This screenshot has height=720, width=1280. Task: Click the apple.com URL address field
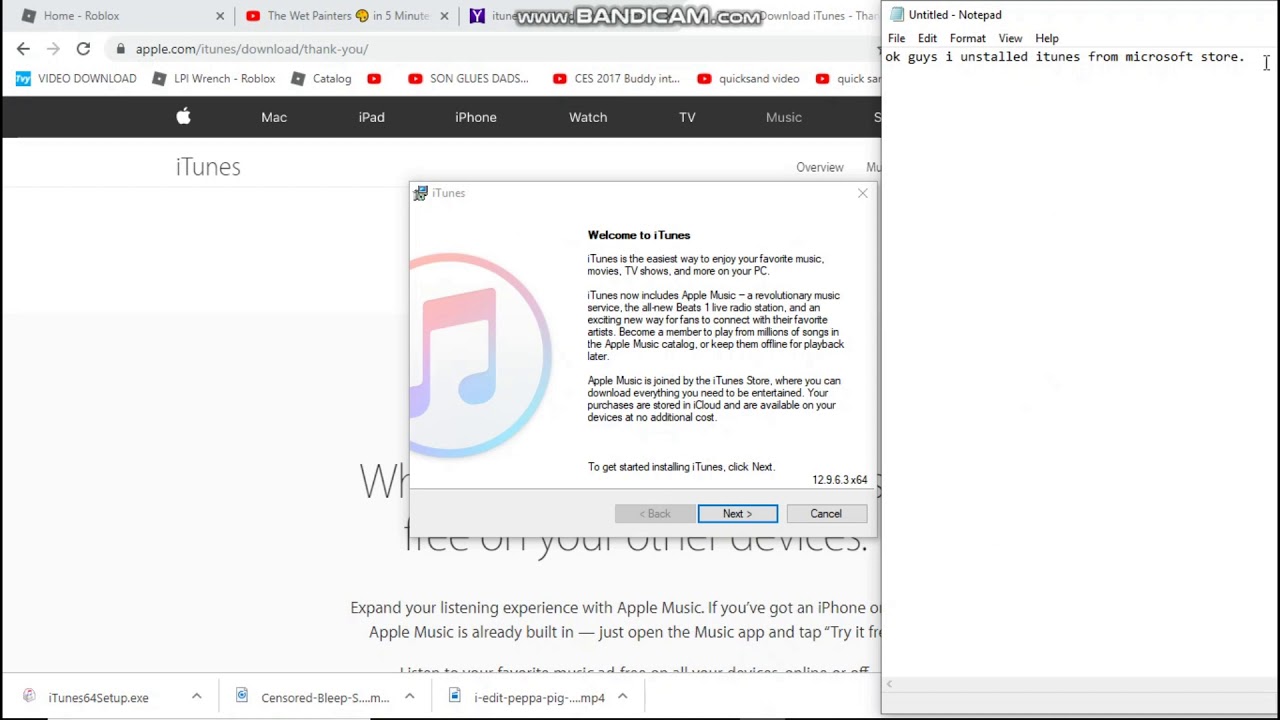click(252, 49)
